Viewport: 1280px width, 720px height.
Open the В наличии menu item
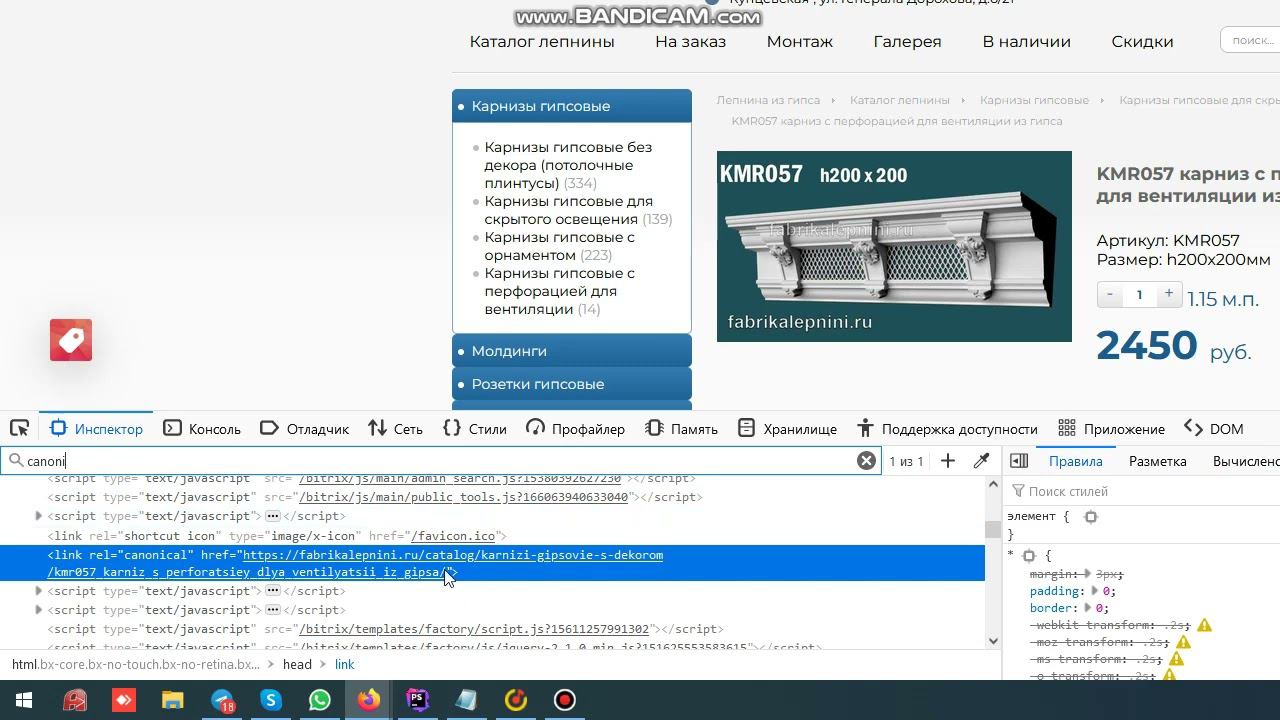1026,41
